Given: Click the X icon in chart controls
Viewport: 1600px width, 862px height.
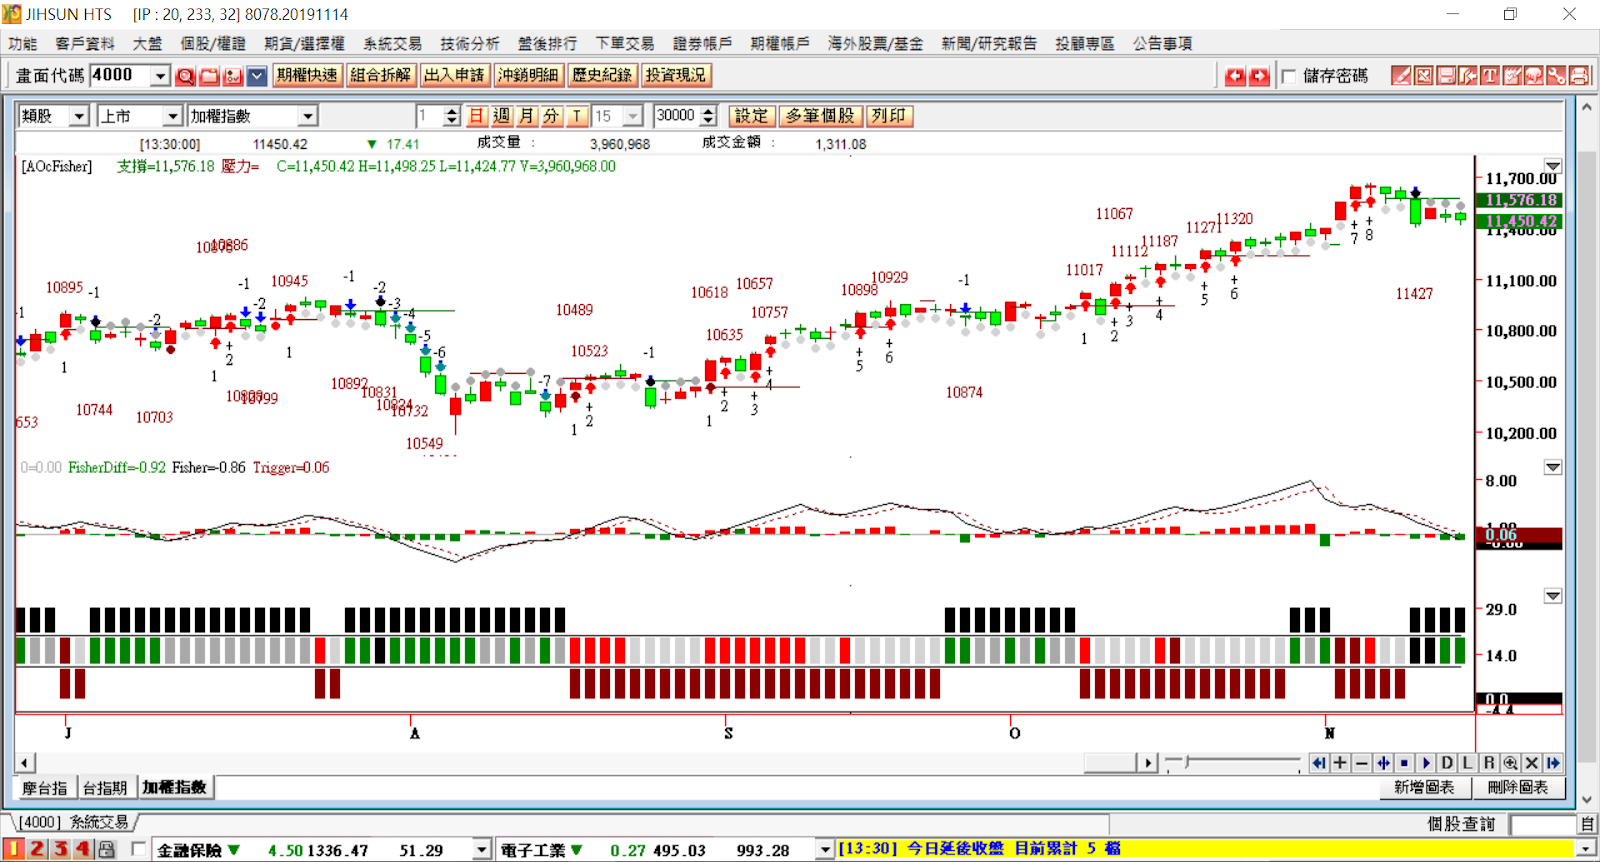Looking at the screenshot, I should (1532, 763).
